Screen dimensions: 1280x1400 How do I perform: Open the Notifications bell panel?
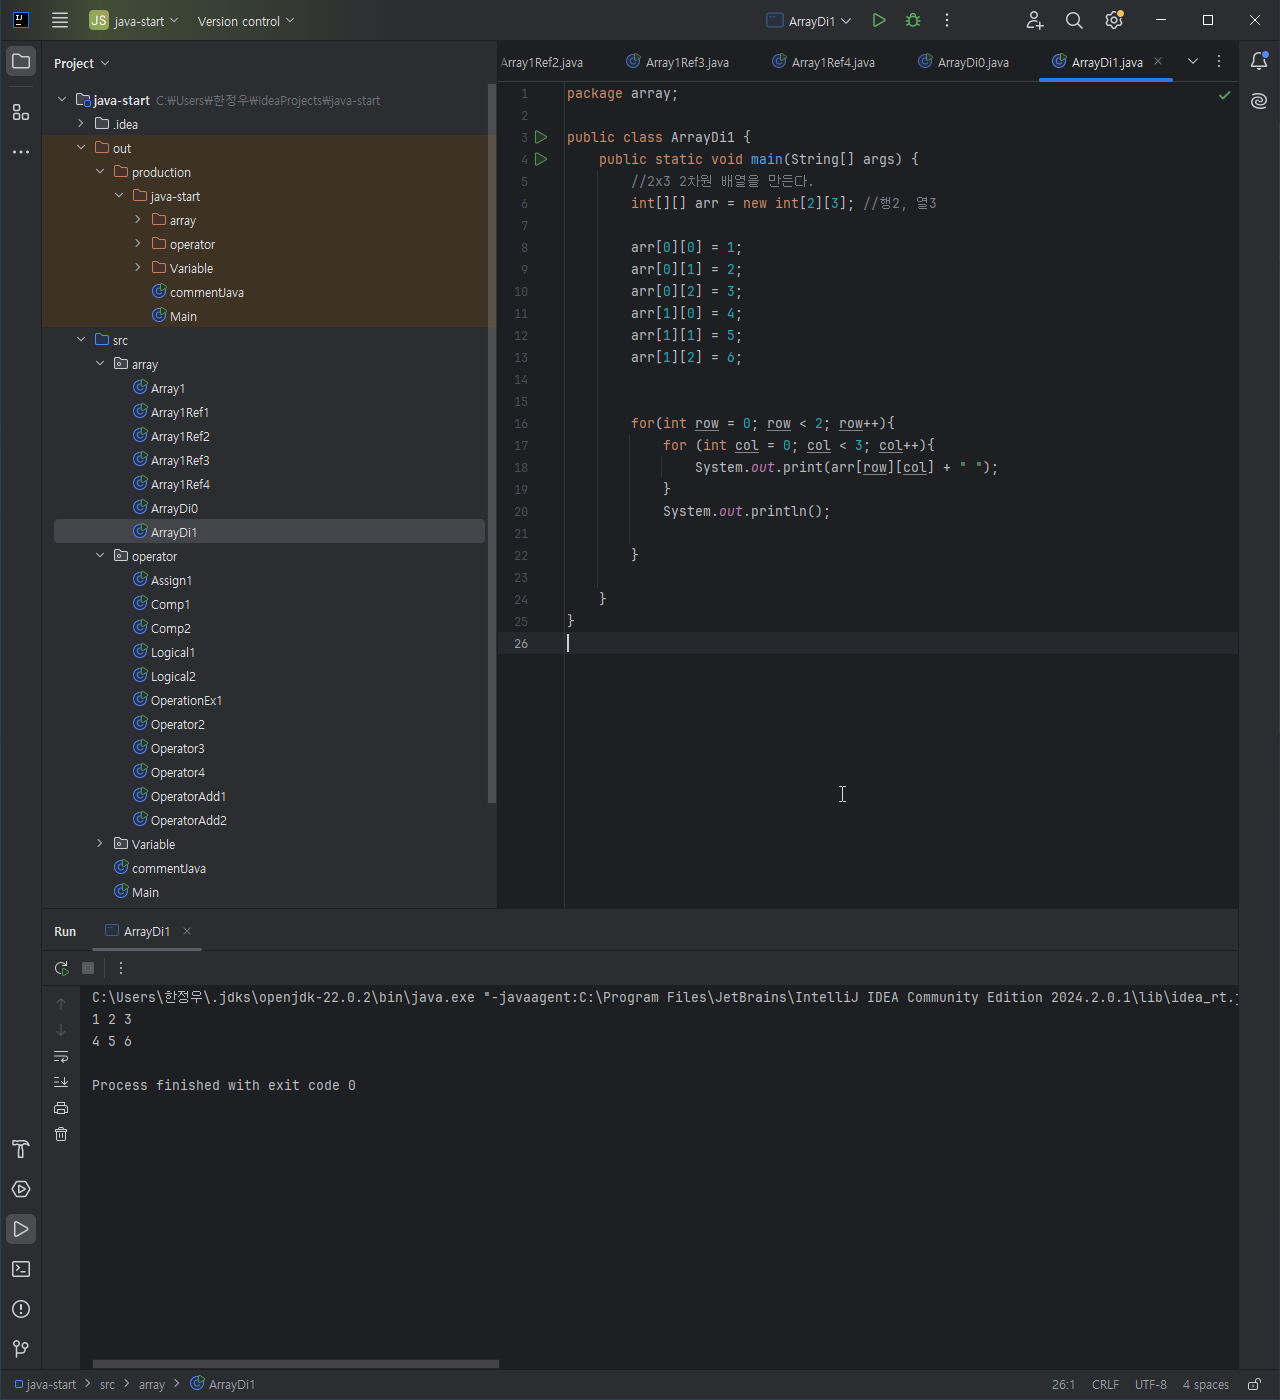(1259, 61)
